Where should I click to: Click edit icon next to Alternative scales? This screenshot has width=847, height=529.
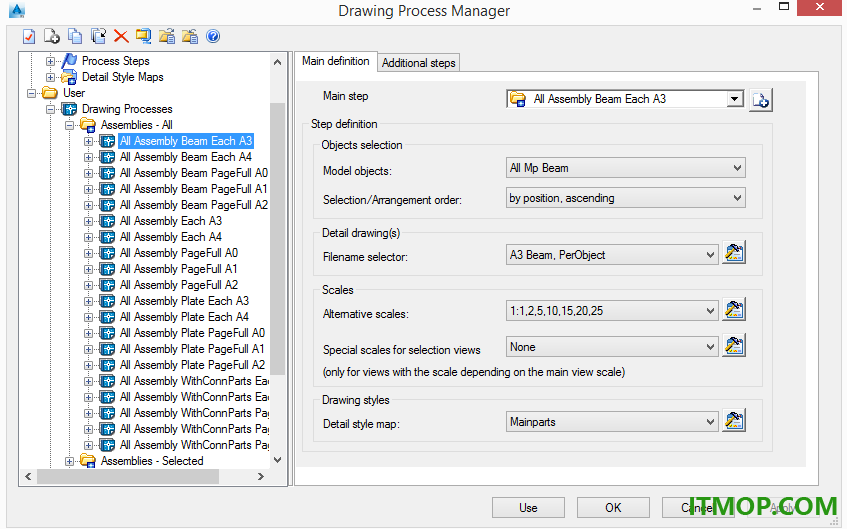734,309
